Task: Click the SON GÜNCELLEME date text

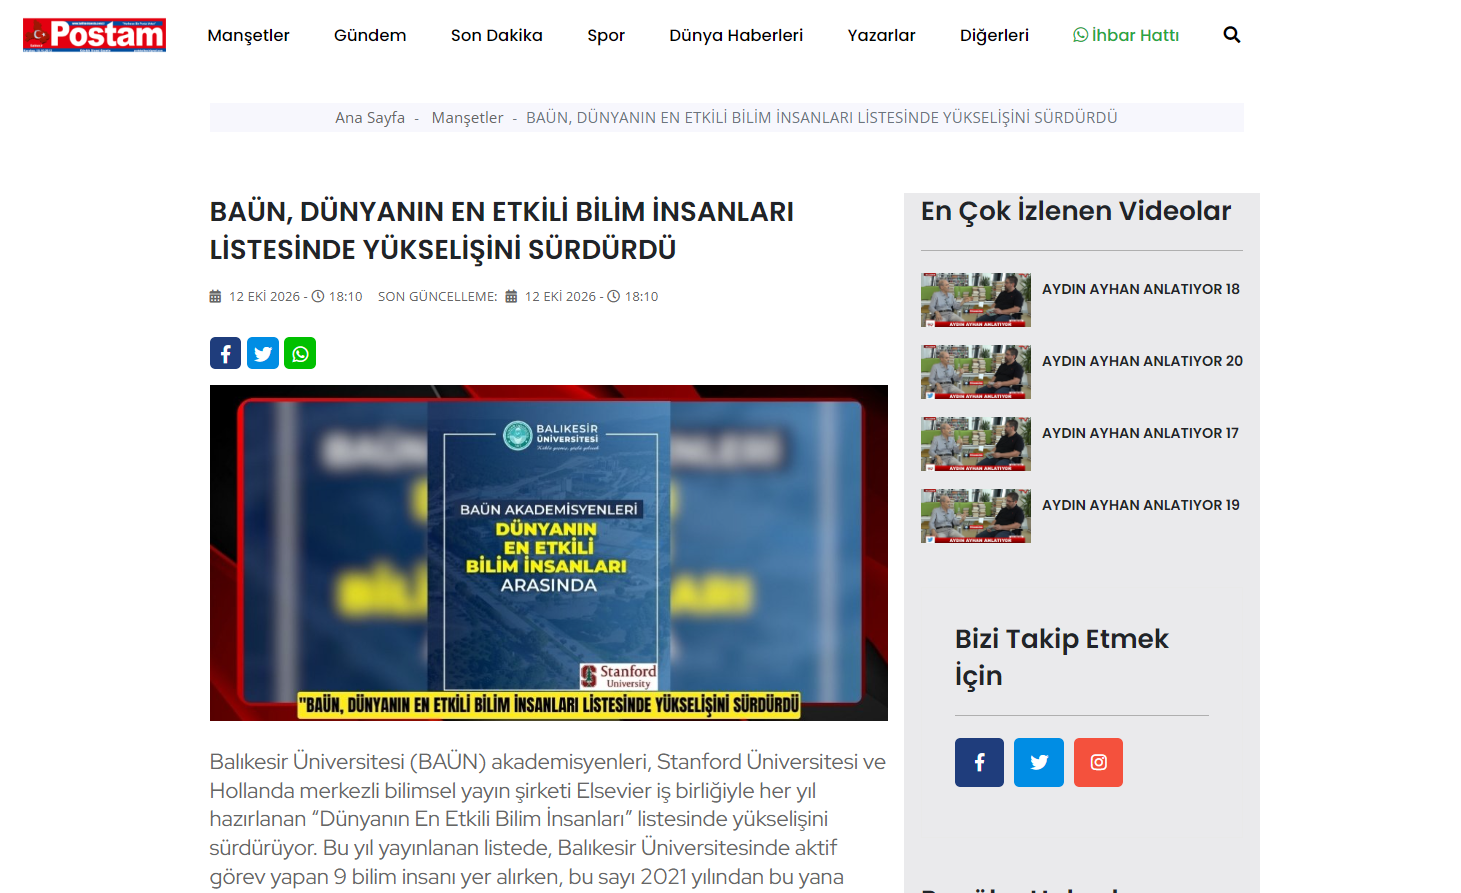Action: tap(518, 296)
